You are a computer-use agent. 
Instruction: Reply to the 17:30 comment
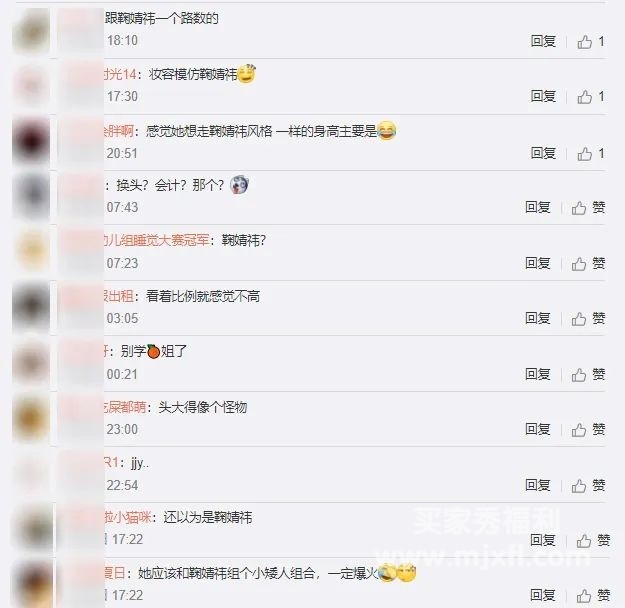tap(543, 96)
